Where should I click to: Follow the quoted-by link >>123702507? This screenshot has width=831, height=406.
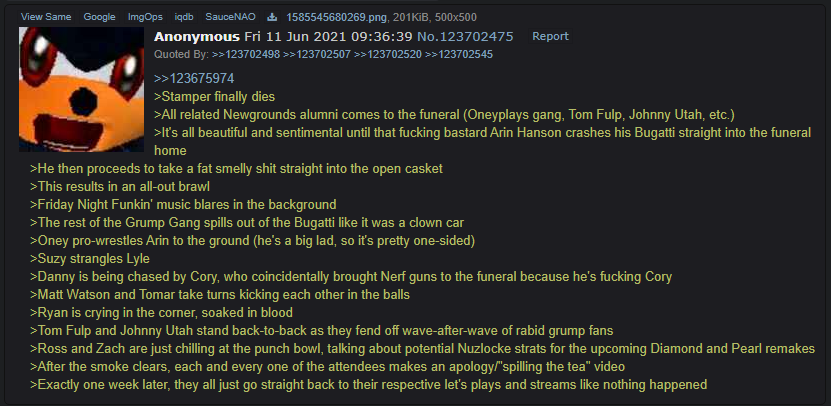point(317,54)
